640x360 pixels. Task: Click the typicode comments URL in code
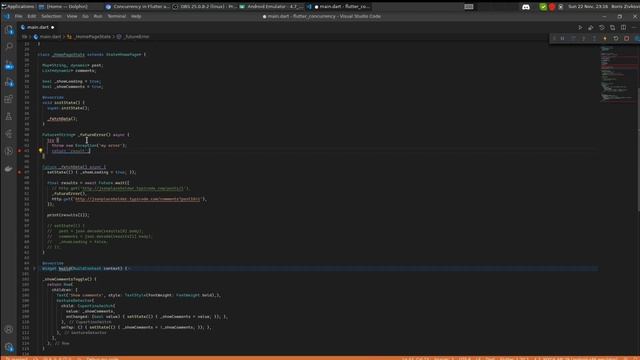click(x=138, y=199)
